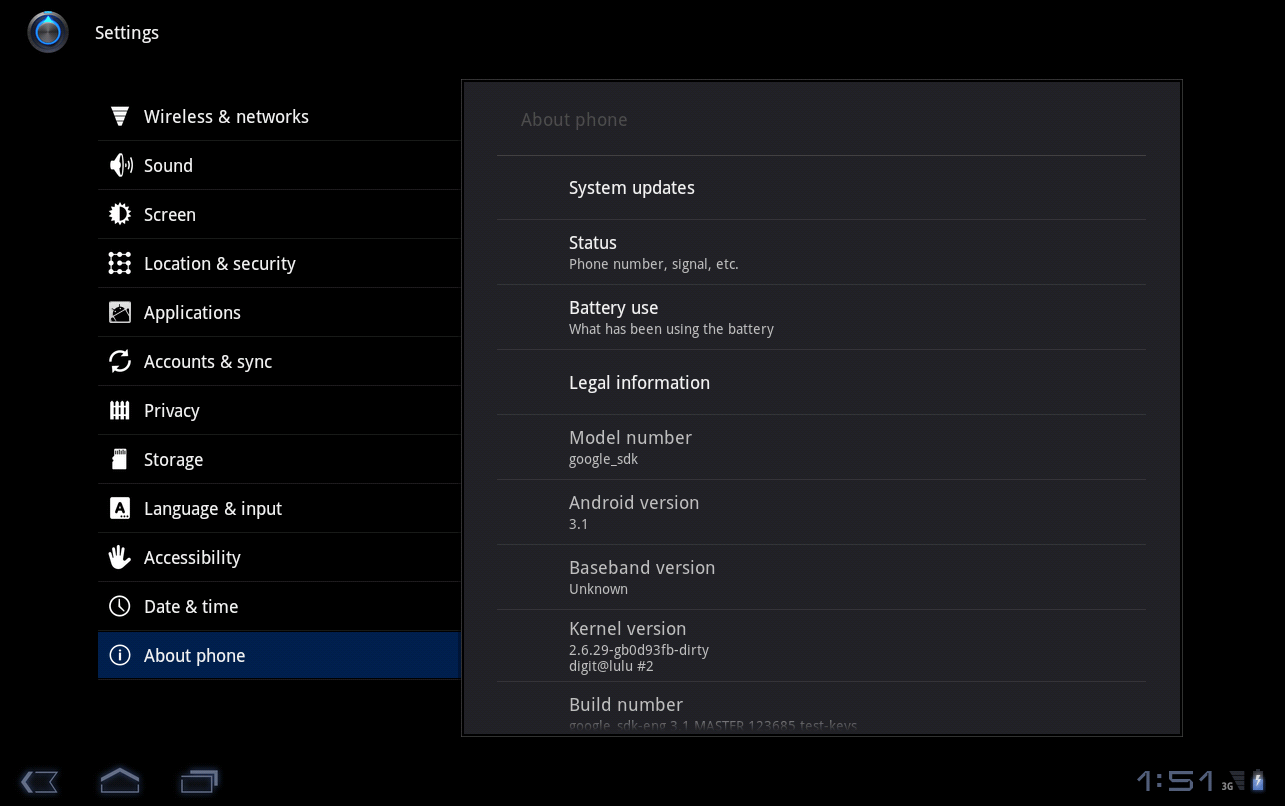This screenshot has height=806, width=1285.
Task: Tap the system clock showing 1:51
Action: (x=1176, y=780)
